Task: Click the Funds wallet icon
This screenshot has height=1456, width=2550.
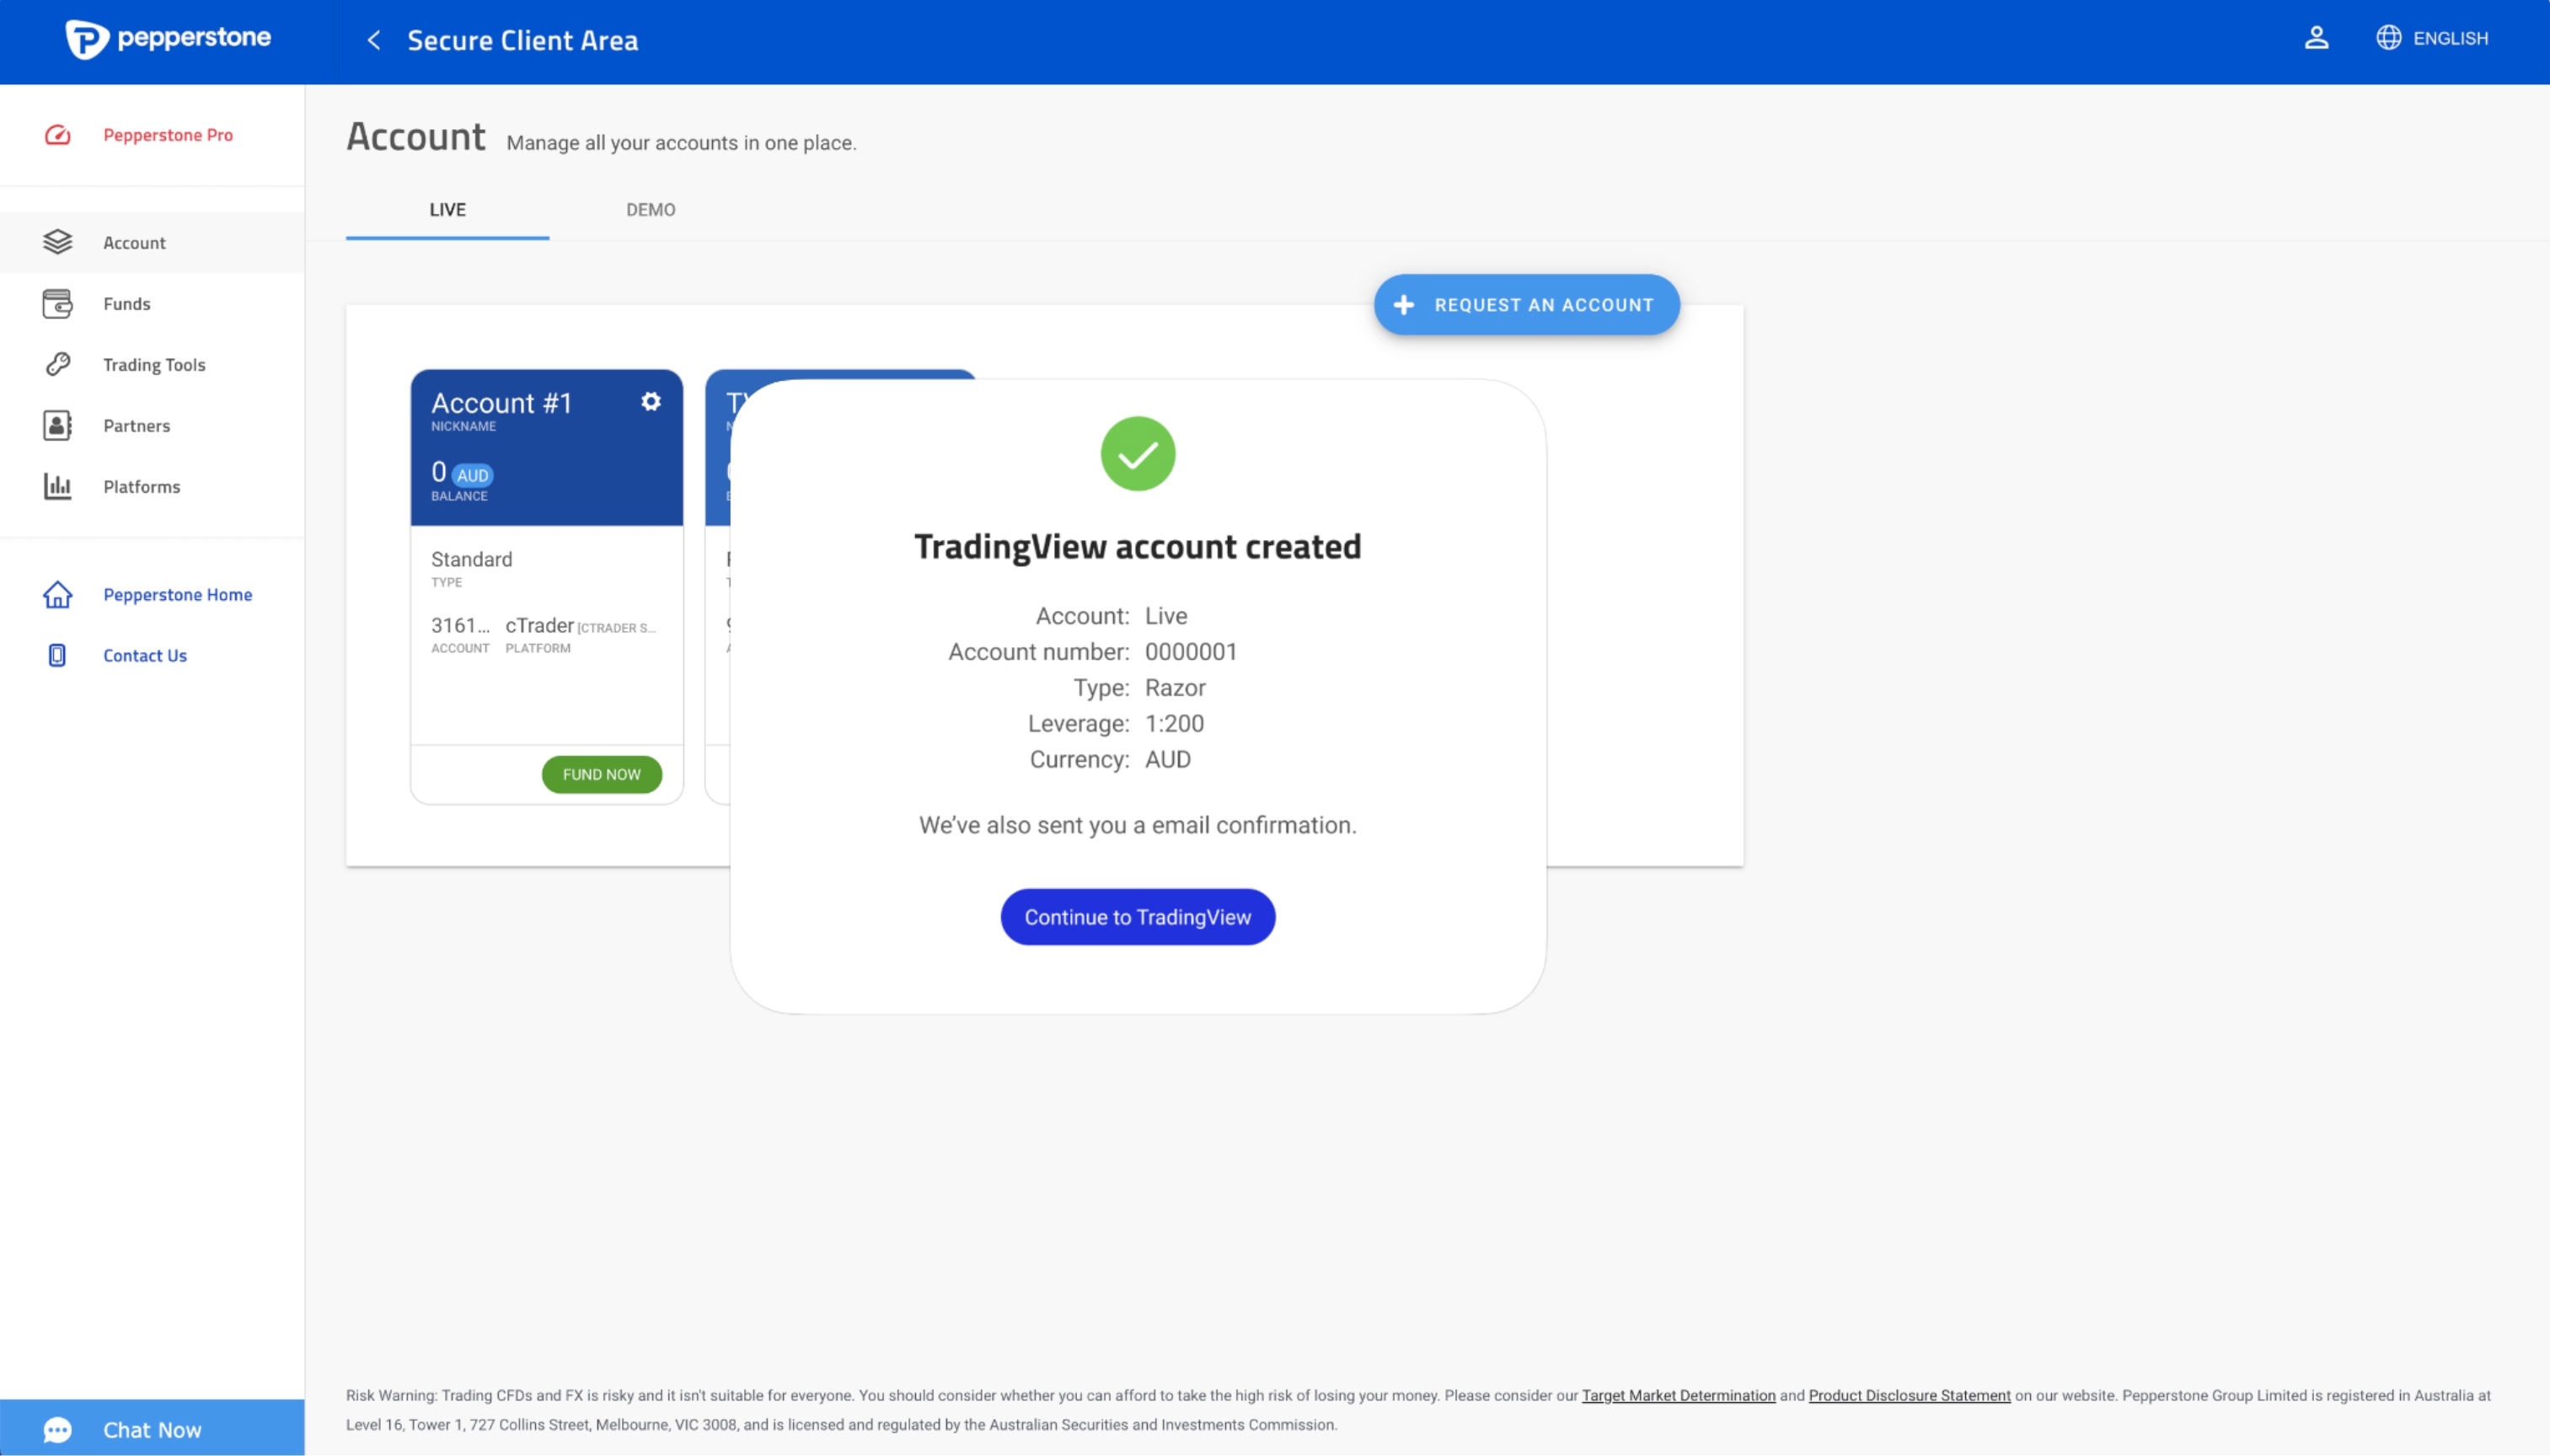Action: [x=58, y=303]
